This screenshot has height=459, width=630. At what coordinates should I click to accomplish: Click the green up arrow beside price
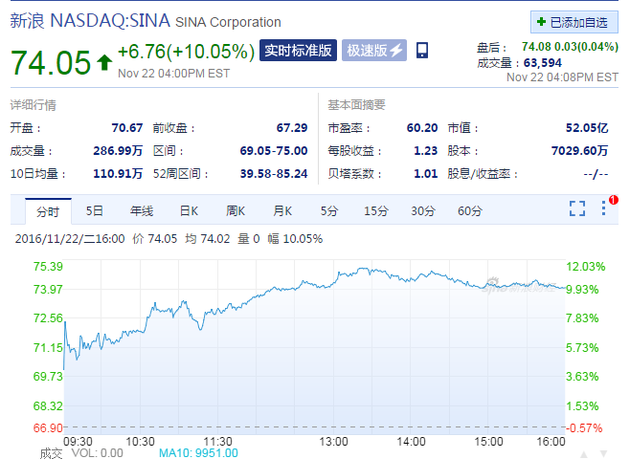pos(104,63)
